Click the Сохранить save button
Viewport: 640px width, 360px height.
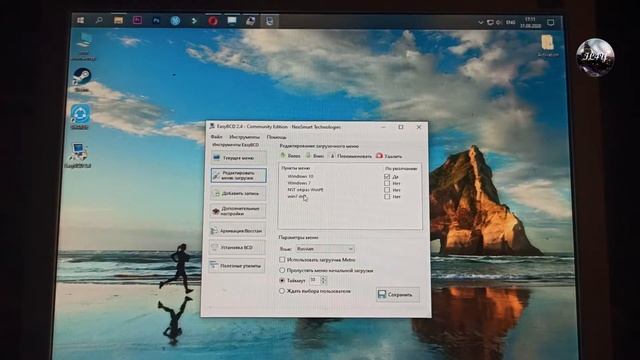point(398,294)
